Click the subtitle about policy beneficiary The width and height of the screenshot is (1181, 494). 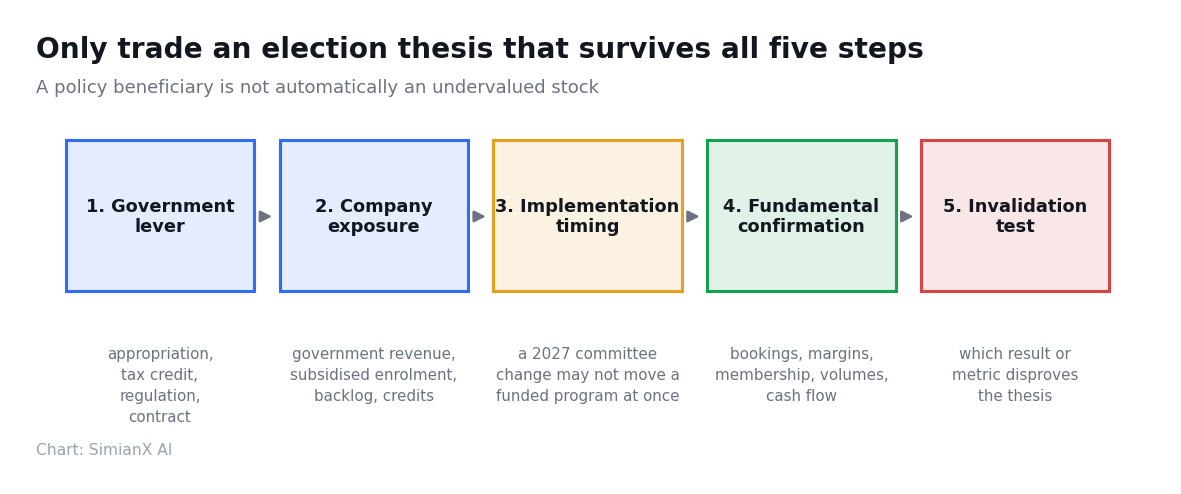(x=317, y=87)
